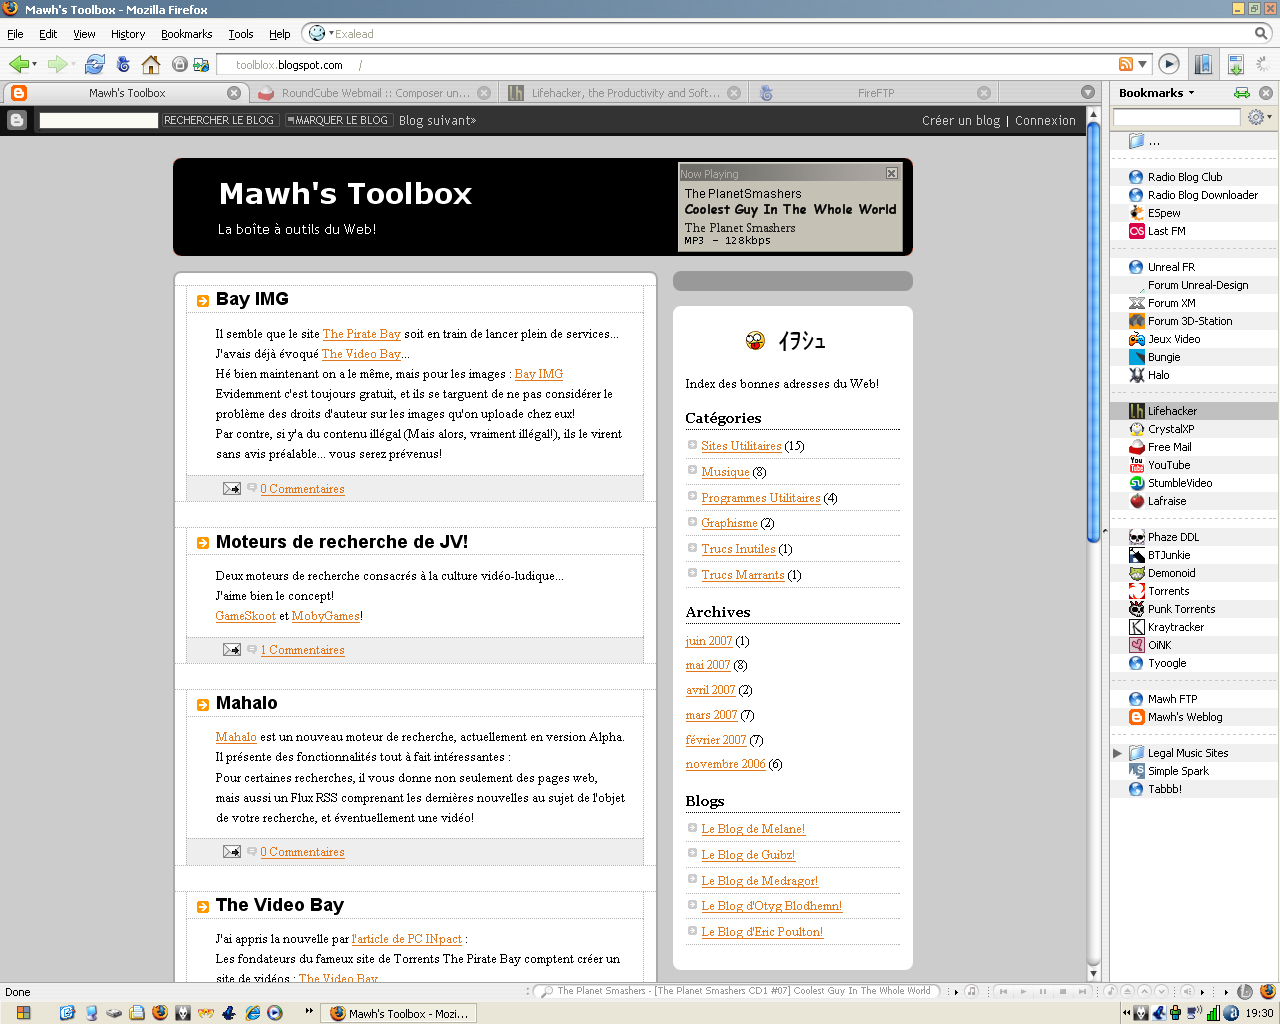The width and height of the screenshot is (1280, 1024).
Task: Click Mawh's Toolbox taskbar window button
Action: 399,1013
